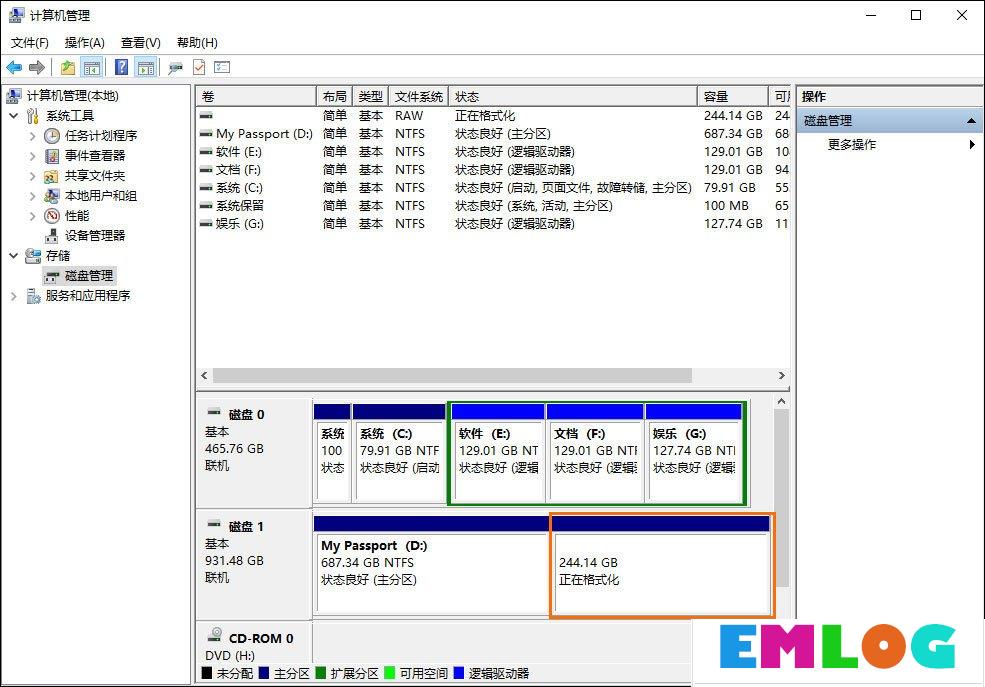Select the 娱乐 (G:) volume row
The image size is (985, 687).
tap(493, 224)
